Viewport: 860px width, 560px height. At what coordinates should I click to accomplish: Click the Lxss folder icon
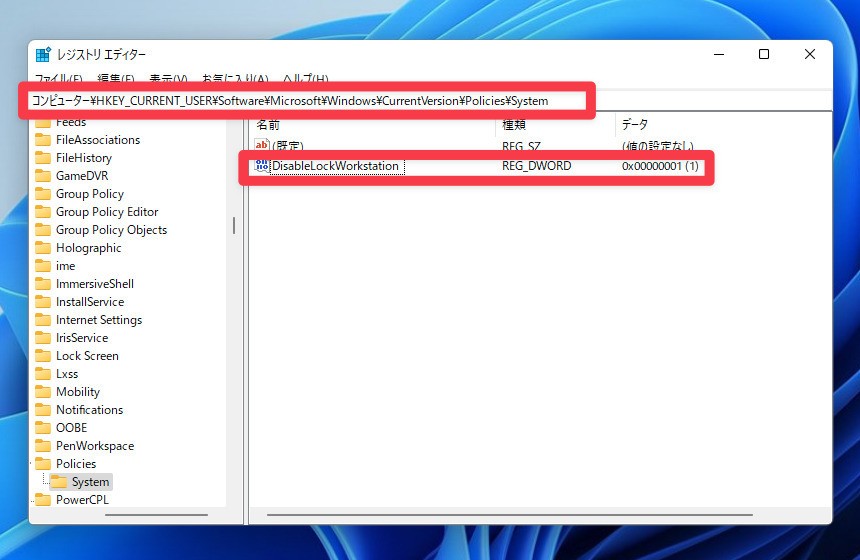coord(43,374)
